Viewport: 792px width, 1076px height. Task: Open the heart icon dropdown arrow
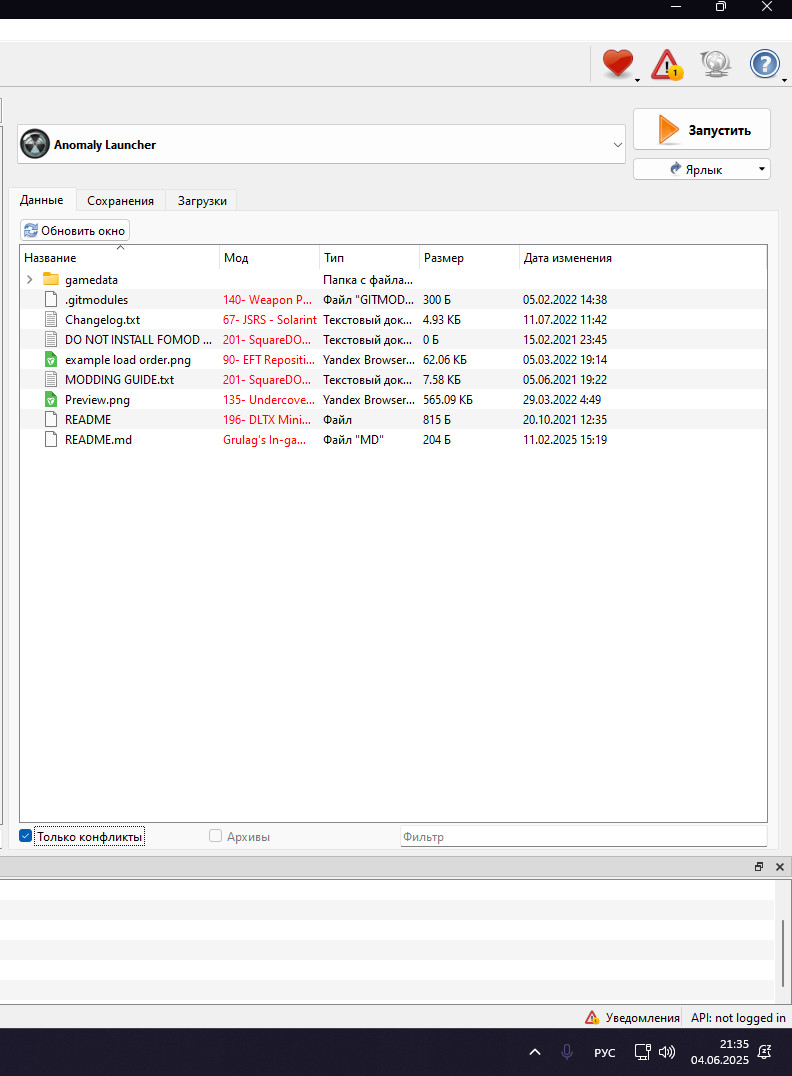(638, 80)
